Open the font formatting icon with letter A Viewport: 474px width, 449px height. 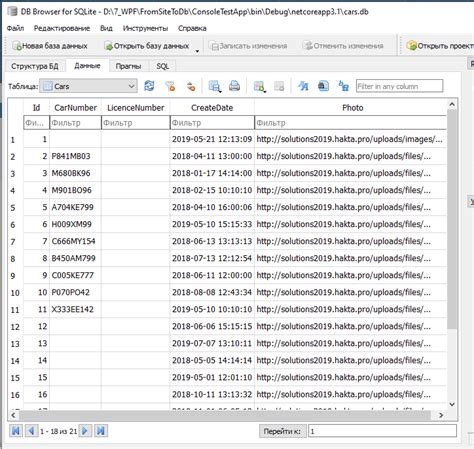(303, 86)
